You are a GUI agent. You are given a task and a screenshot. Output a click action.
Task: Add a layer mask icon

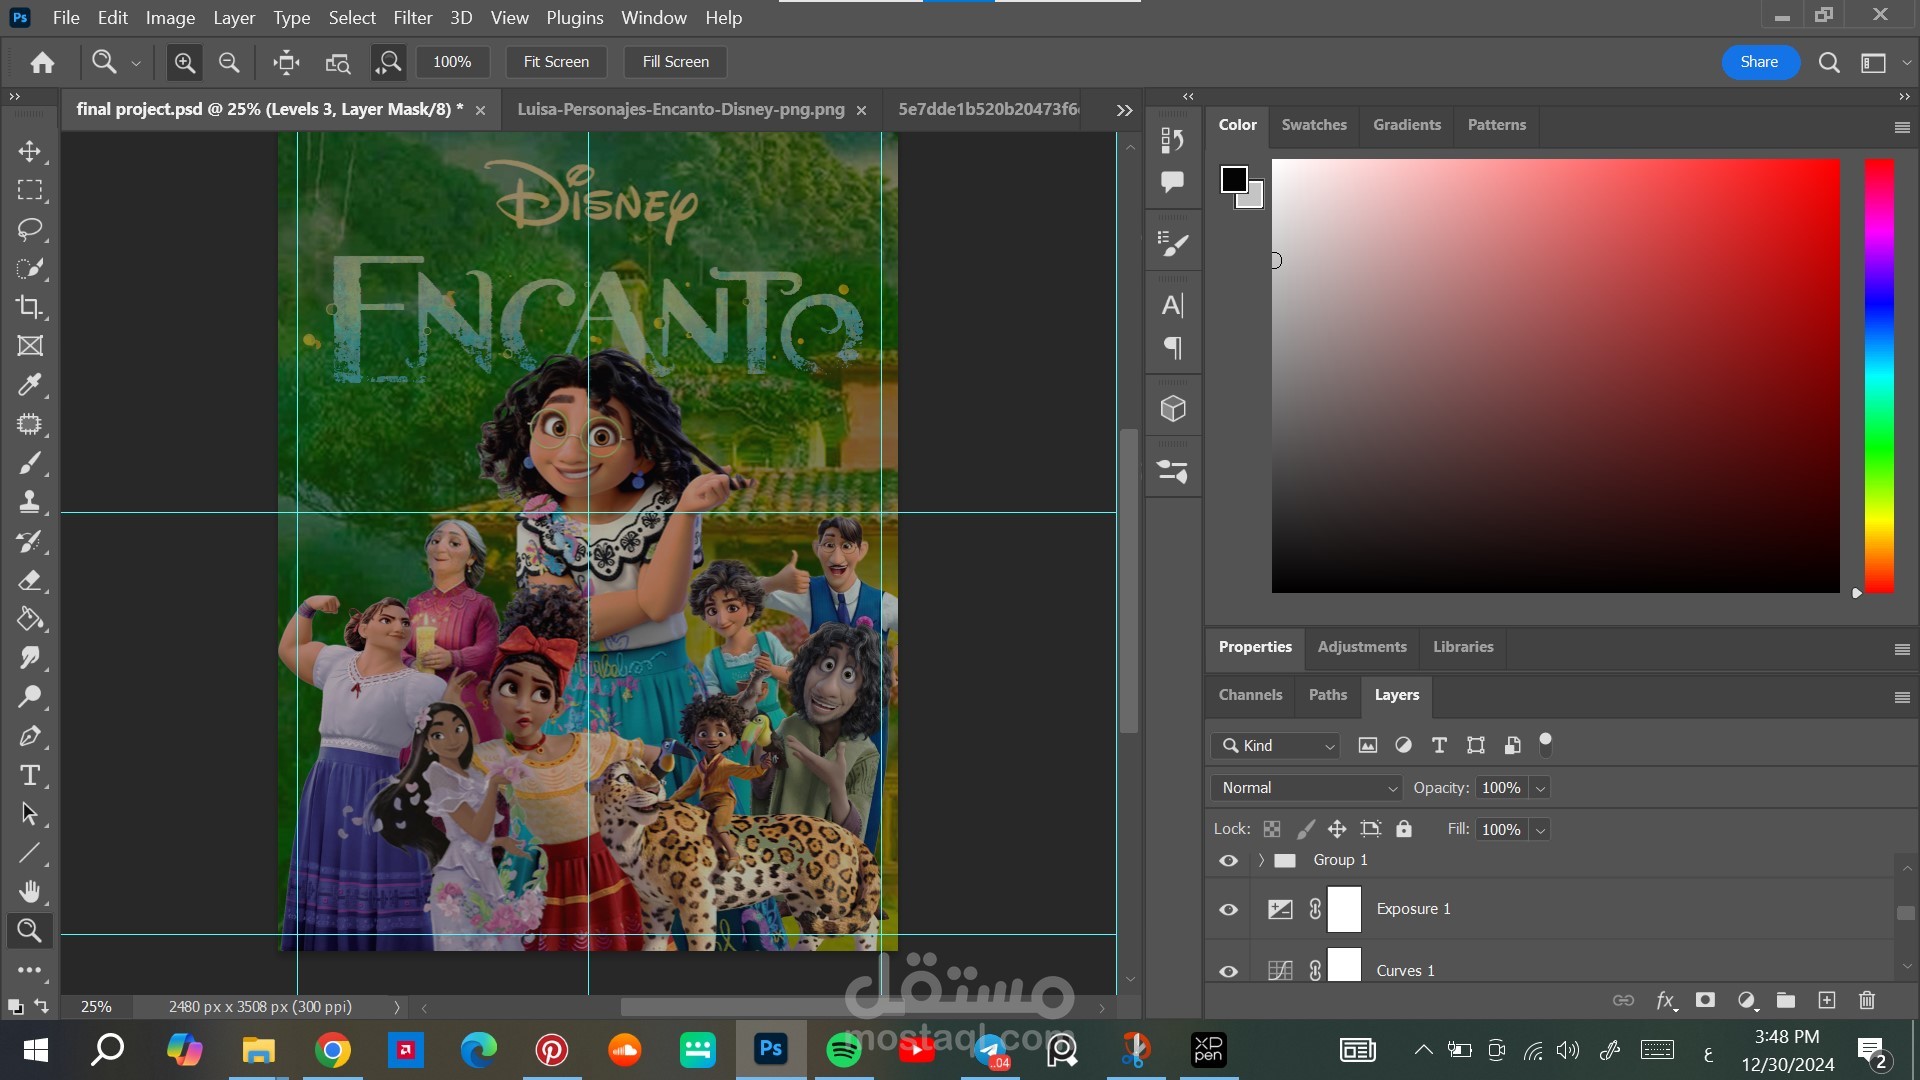tap(1705, 1000)
